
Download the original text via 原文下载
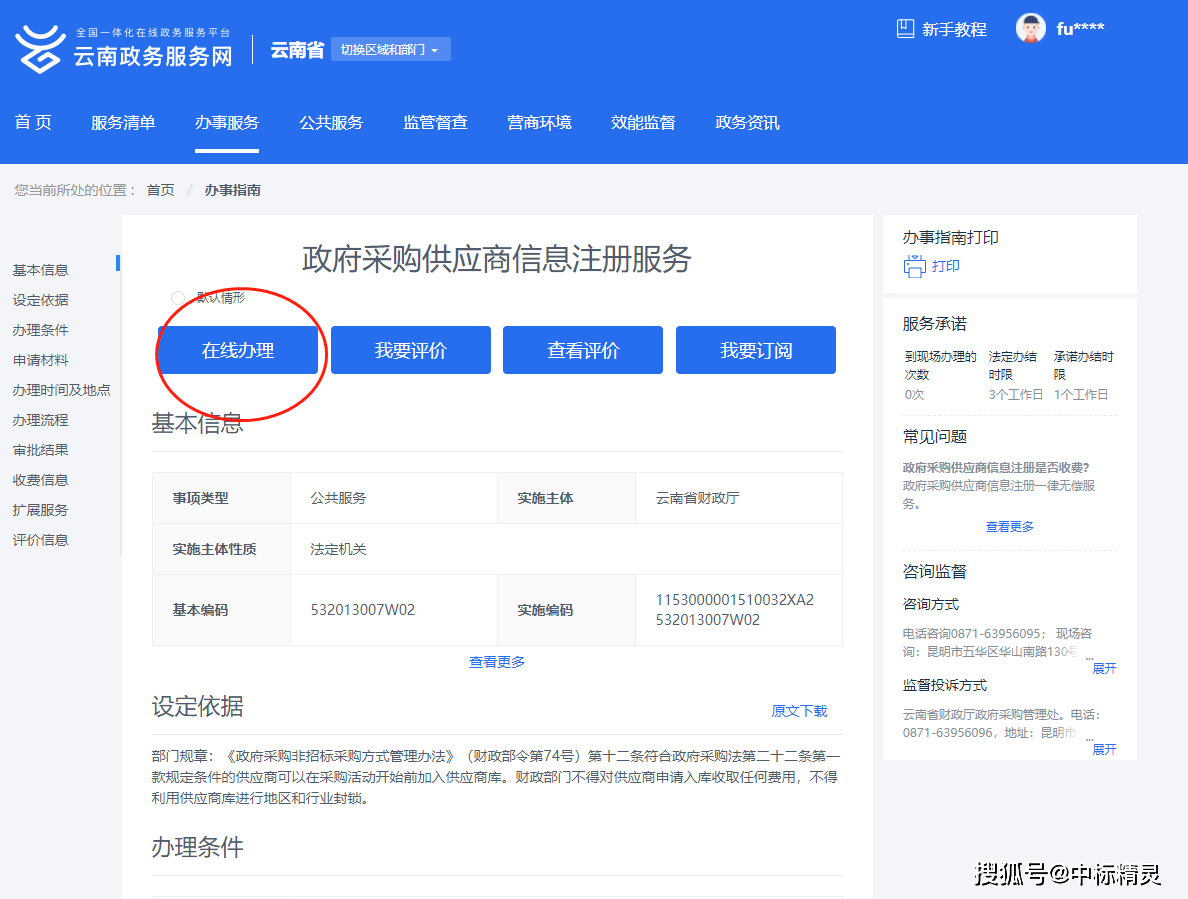tap(799, 710)
